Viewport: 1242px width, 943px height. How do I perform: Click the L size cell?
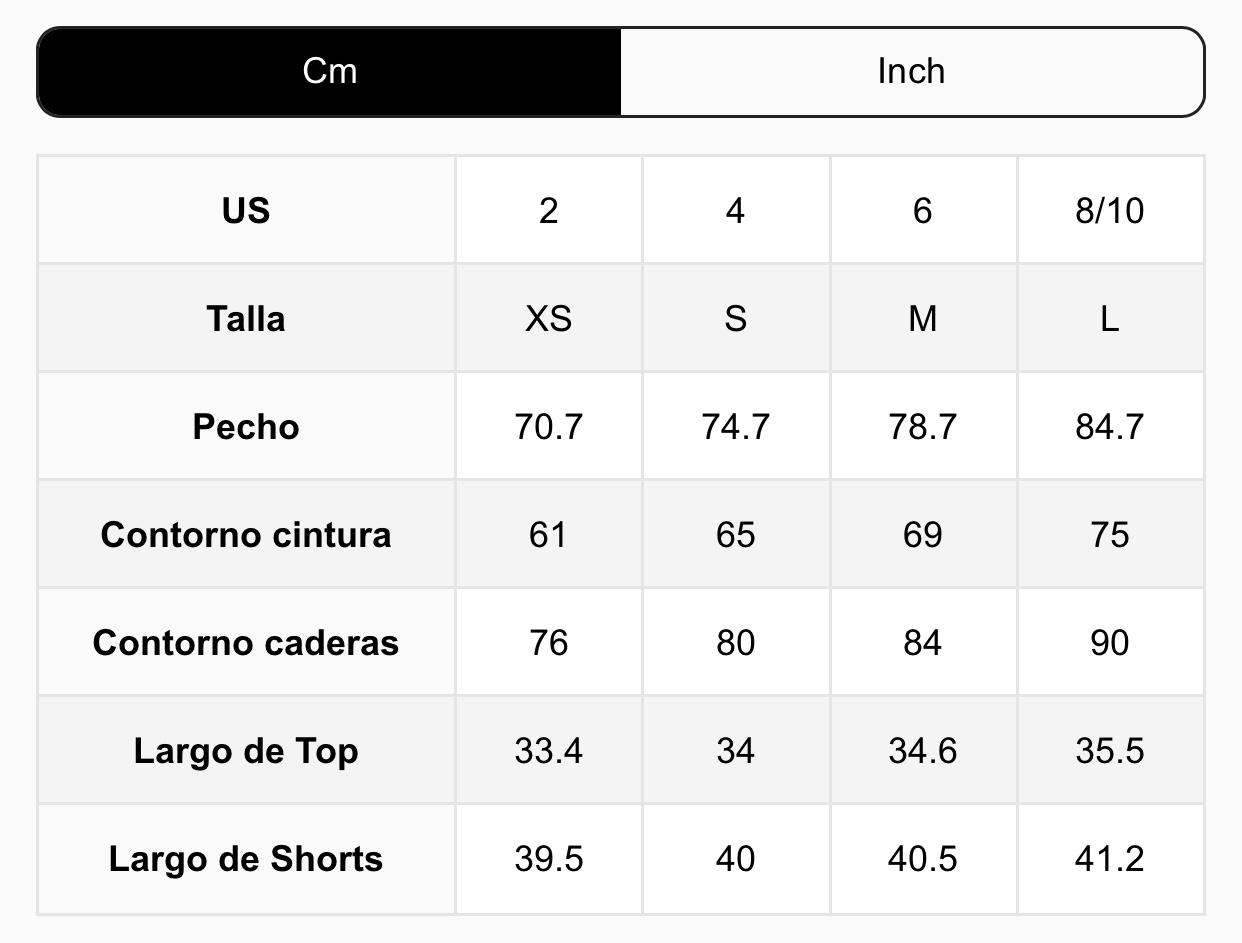click(1109, 319)
